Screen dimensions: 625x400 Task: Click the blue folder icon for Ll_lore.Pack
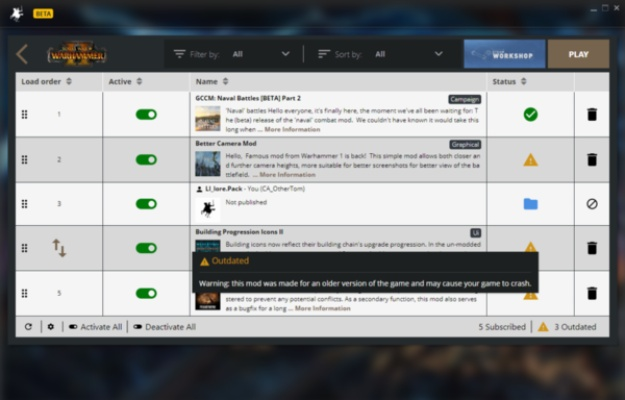tap(530, 204)
